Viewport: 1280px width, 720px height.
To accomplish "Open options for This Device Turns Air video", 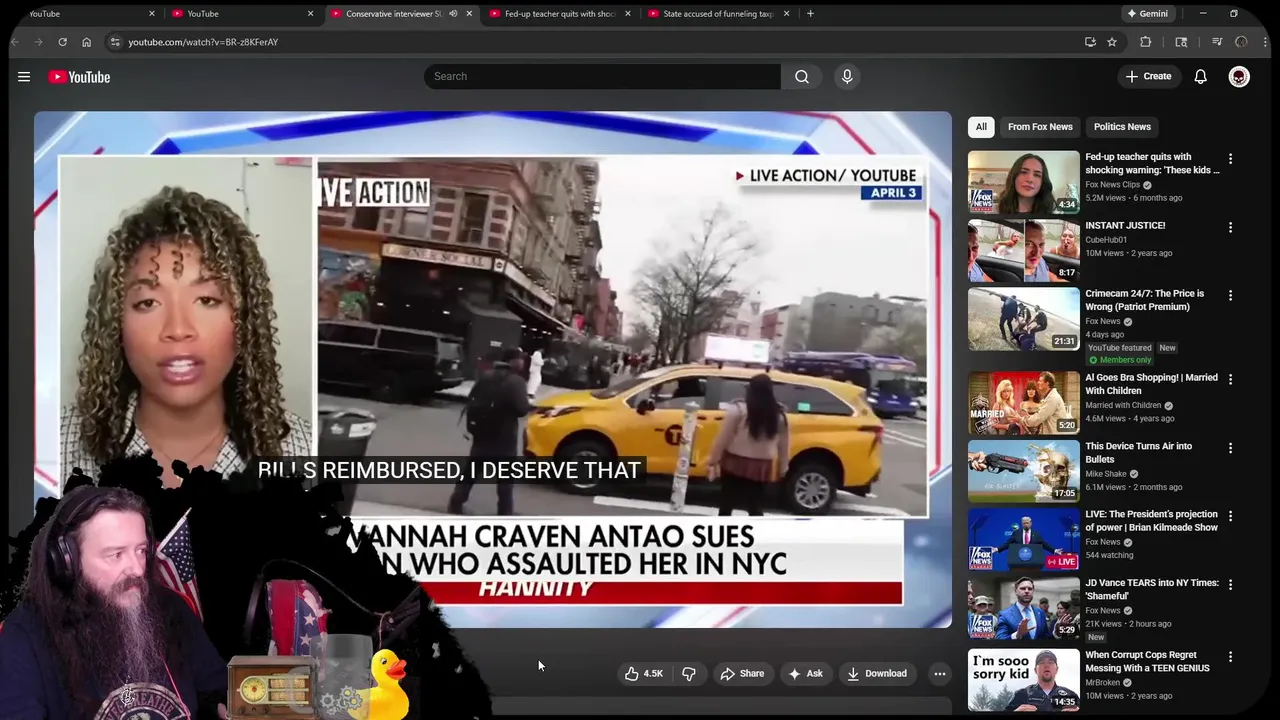I will pyautogui.click(x=1230, y=448).
